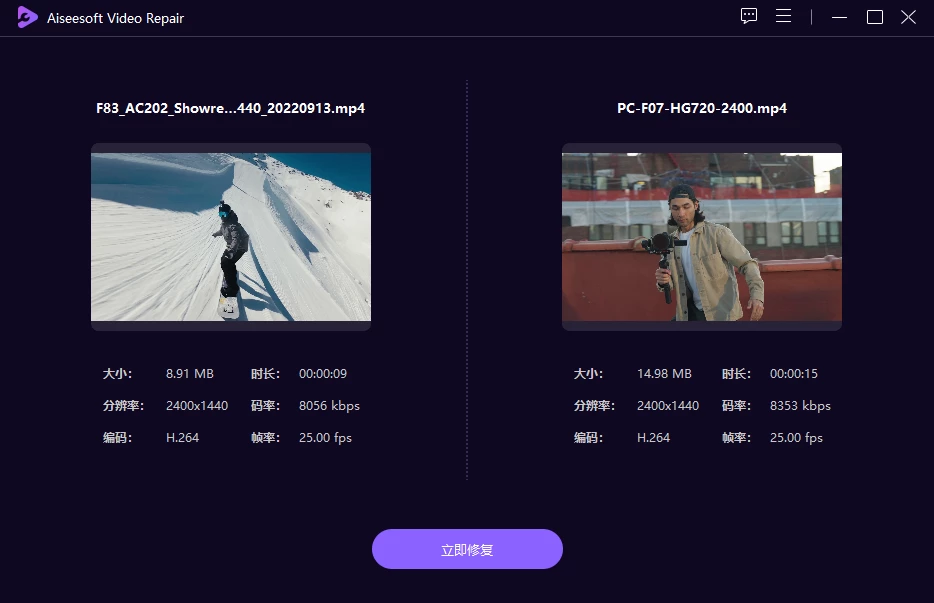Viewport: 934px width, 603px height.
Task: Click the left video's H.264 codec value
Action: [182, 438]
